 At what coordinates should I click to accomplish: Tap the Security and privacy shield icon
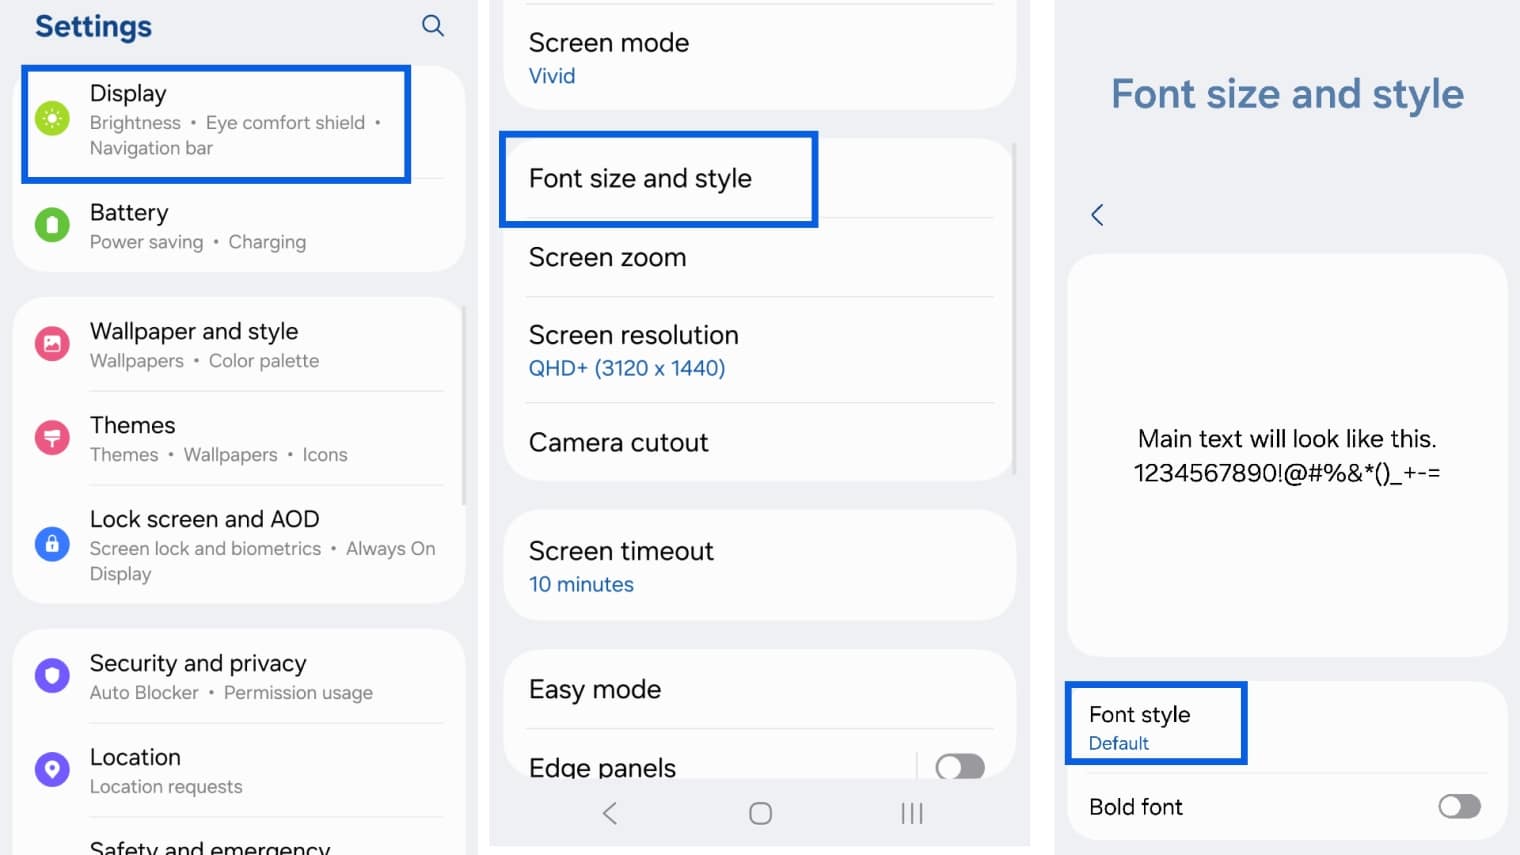tap(52, 676)
